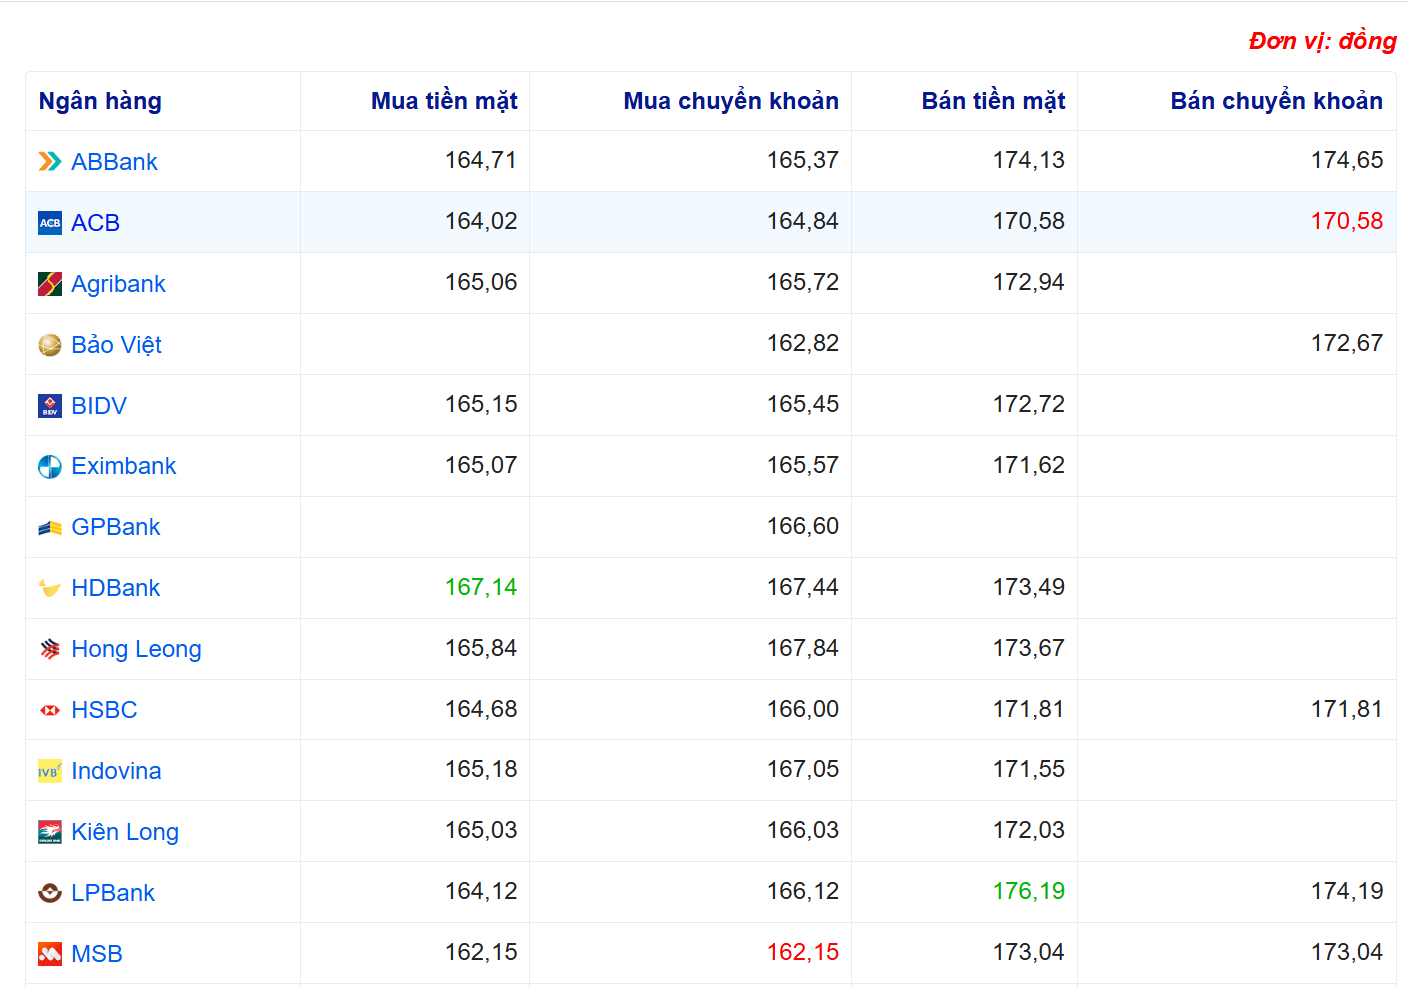Click the Ngân hàng column header
Image resolution: width=1408 pixels, height=988 pixels.
tap(100, 101)
